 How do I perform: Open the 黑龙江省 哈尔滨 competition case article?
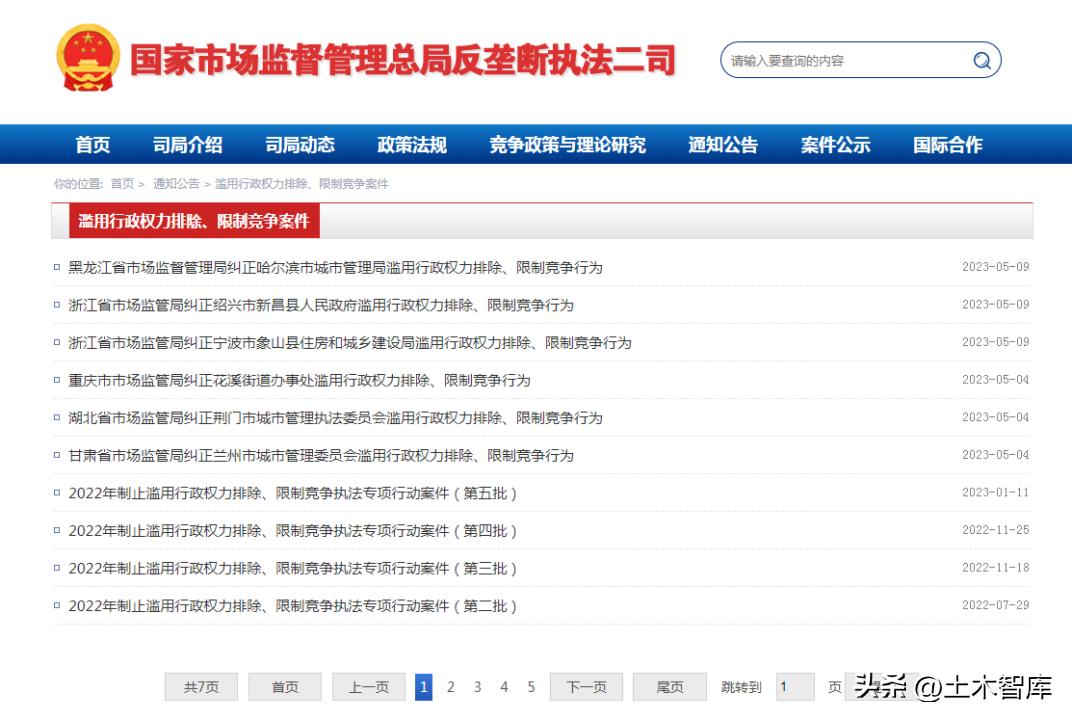[334, 267]
